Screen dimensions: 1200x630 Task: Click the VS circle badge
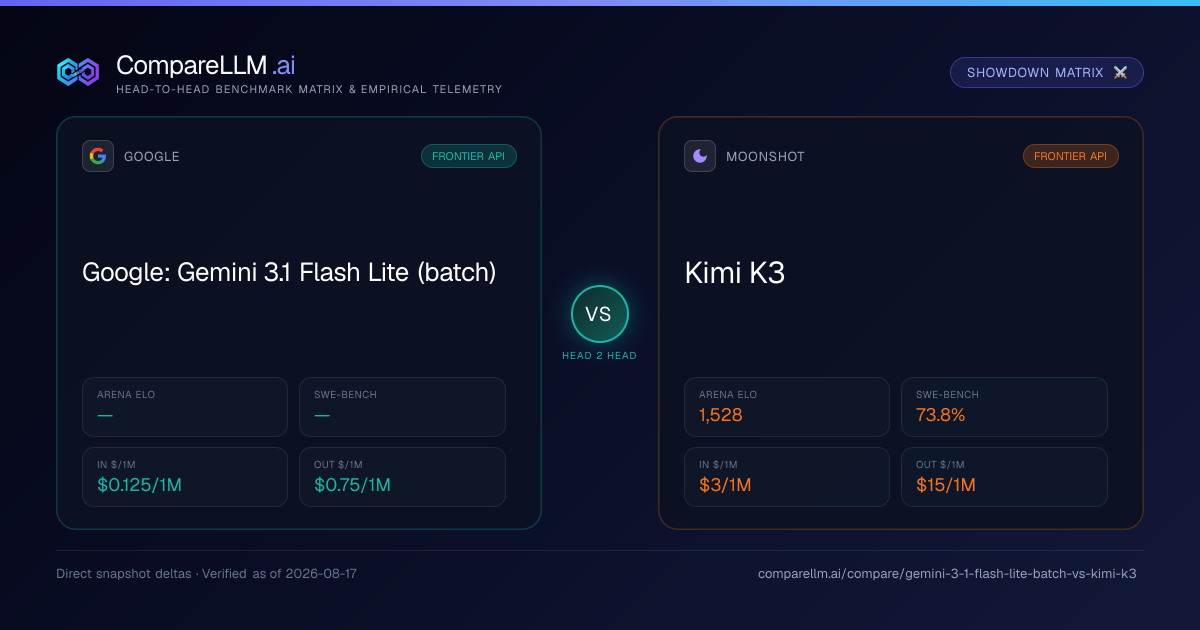point(600,314)
